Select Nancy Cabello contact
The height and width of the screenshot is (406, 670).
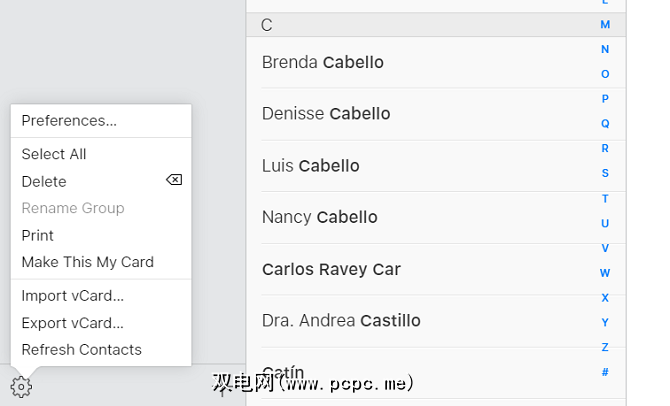(x=320, y=217)
